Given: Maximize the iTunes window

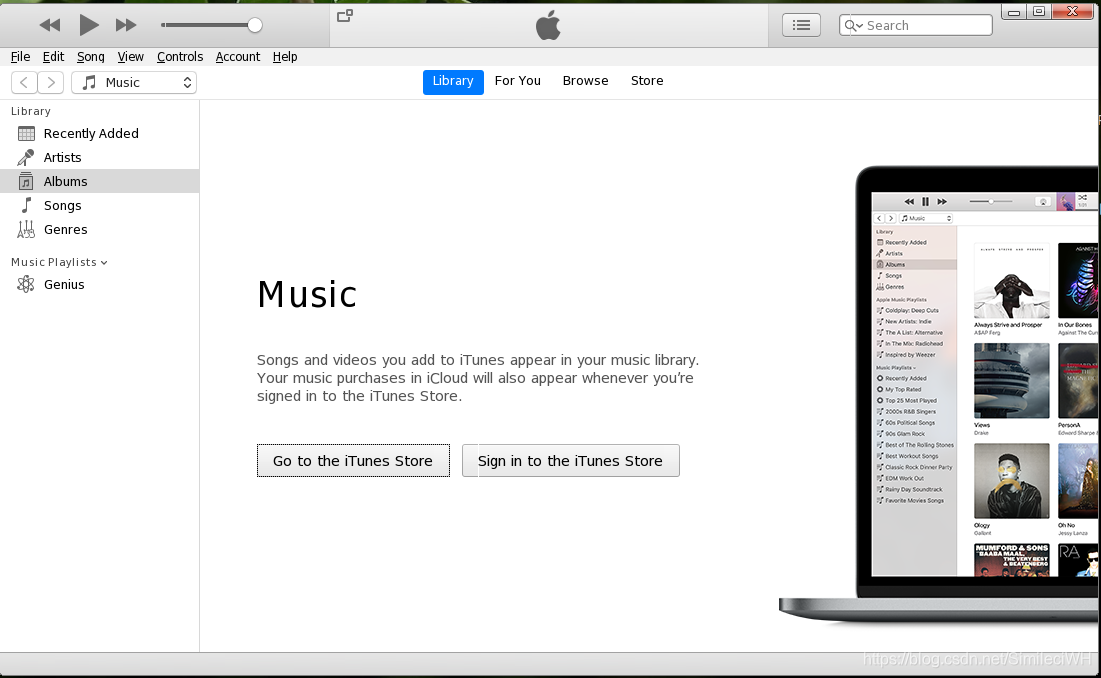Looking at the screenshot, I should (1039, 12).
